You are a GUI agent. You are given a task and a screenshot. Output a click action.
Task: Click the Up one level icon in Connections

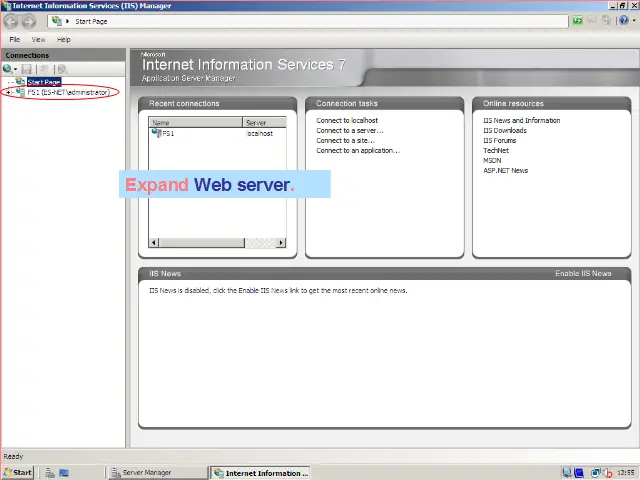pyautogui.click(x=44, y=69)
